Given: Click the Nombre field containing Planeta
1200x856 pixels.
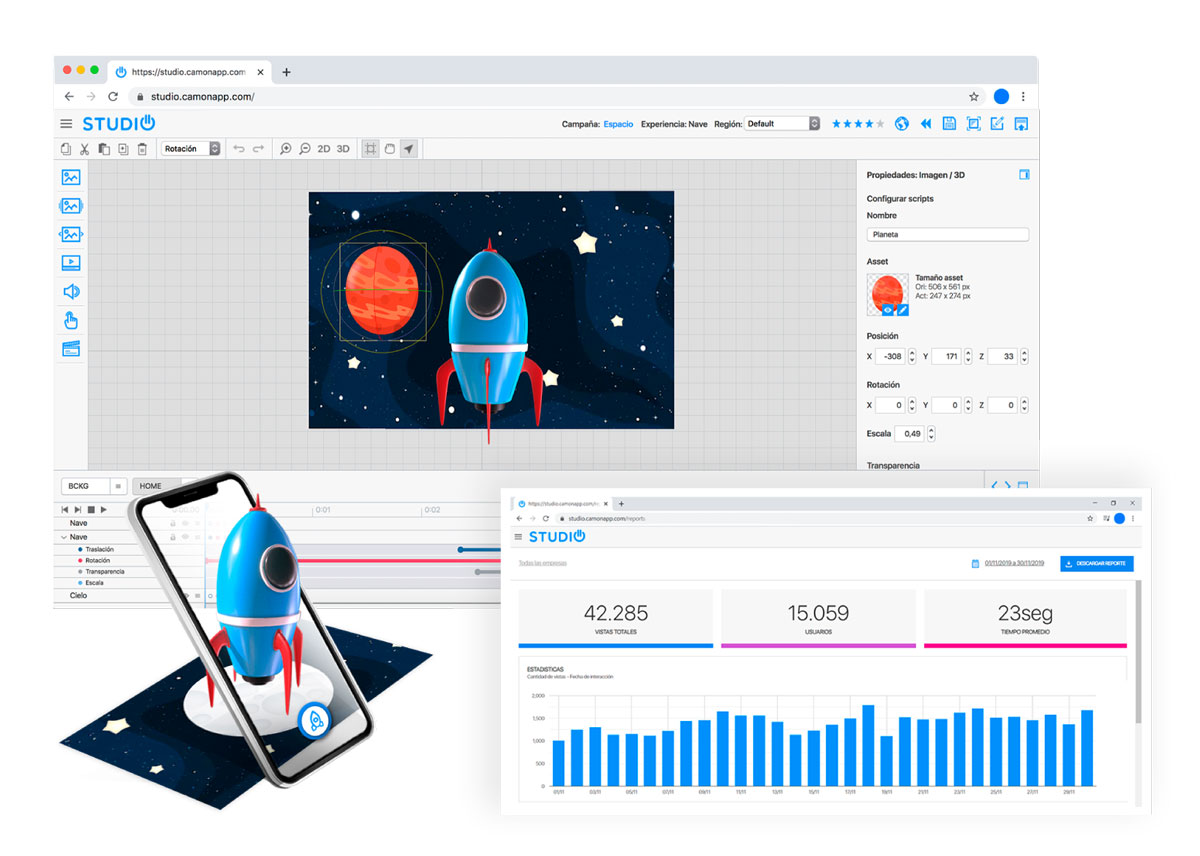Looking at the screenshot, I should pyautogui.click(x=947, y=235).
